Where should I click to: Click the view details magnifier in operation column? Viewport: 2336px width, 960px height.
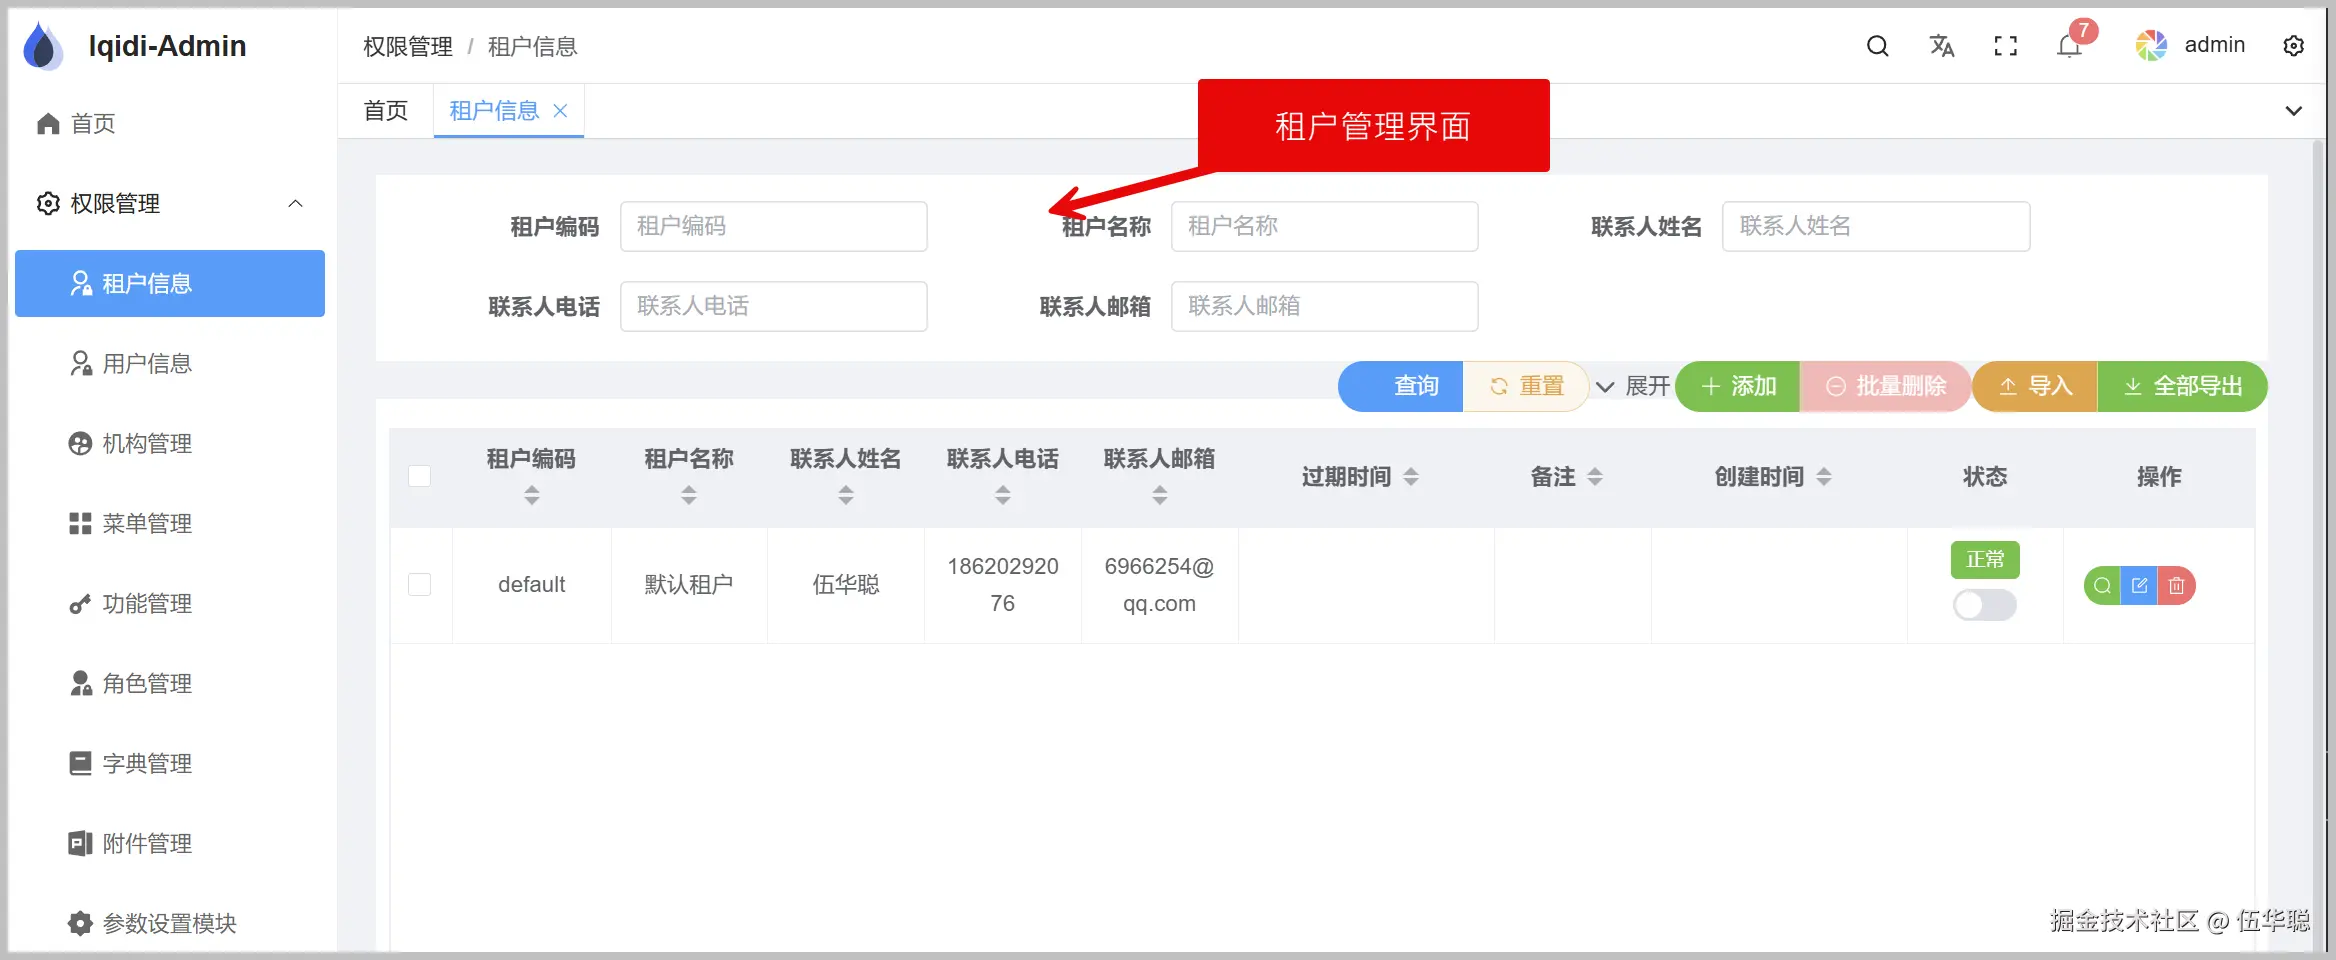[2101, 585]
